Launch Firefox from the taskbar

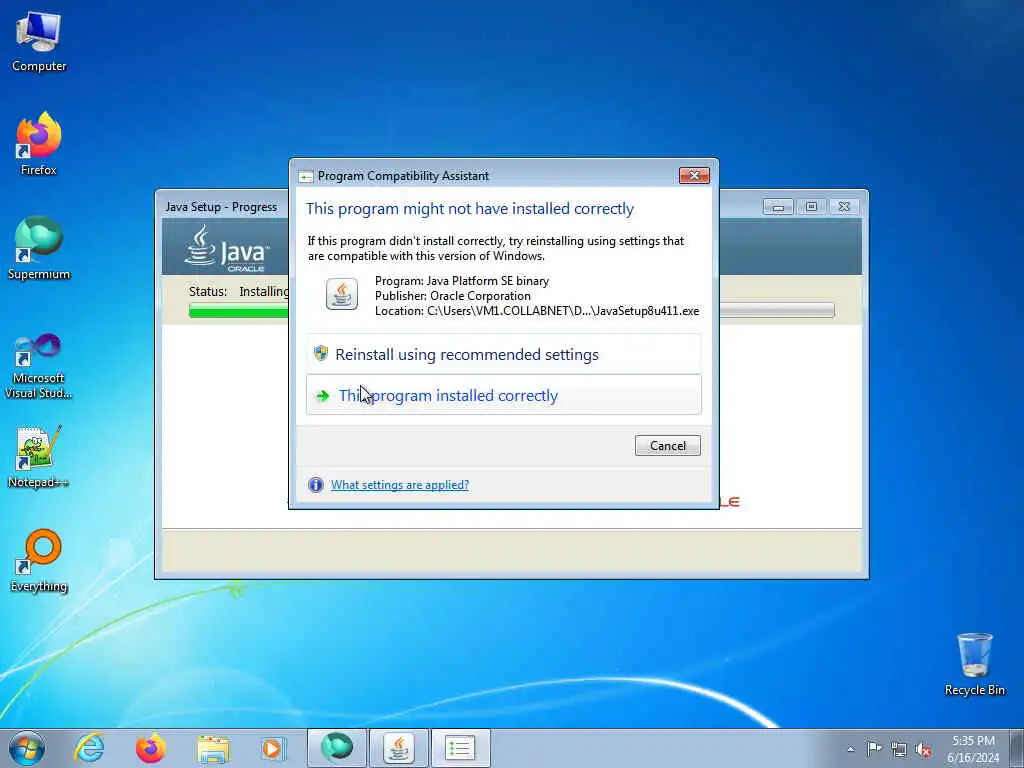point(151,748)
